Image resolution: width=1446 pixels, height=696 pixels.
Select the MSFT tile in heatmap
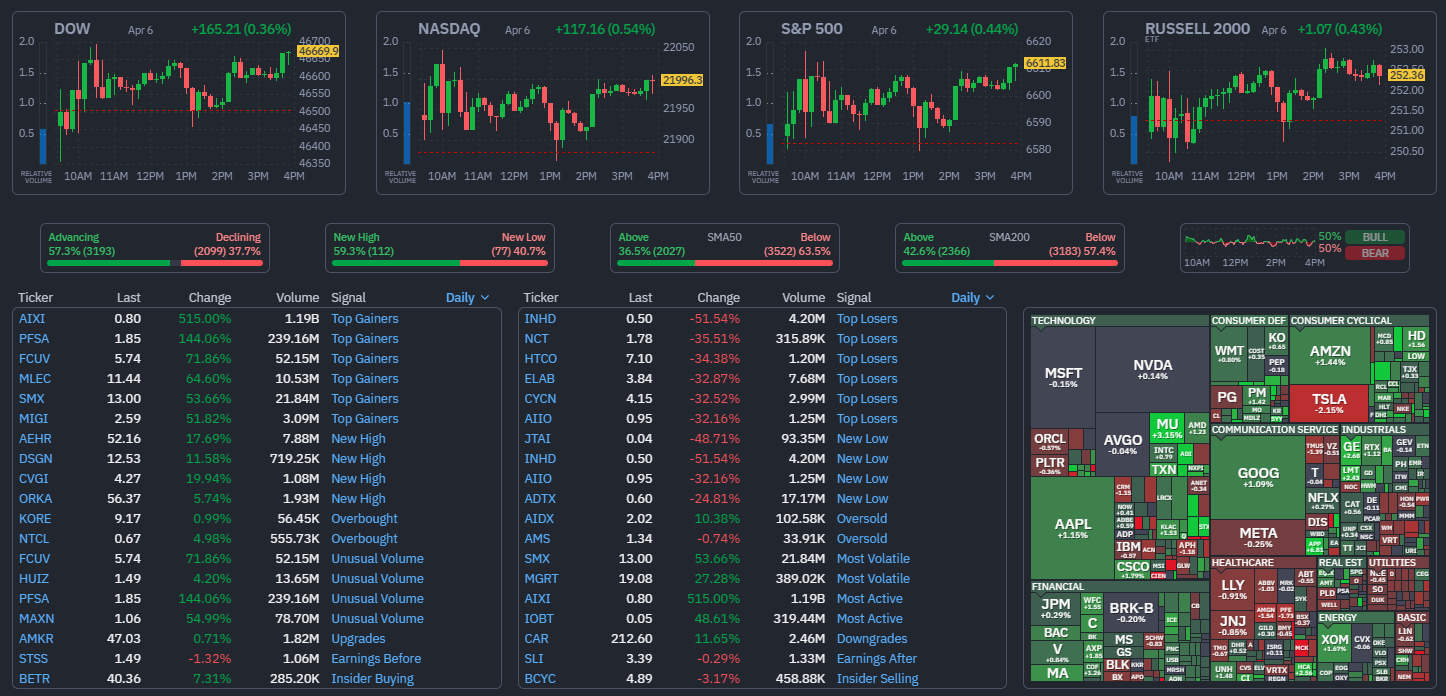(x=1063, y=377)
